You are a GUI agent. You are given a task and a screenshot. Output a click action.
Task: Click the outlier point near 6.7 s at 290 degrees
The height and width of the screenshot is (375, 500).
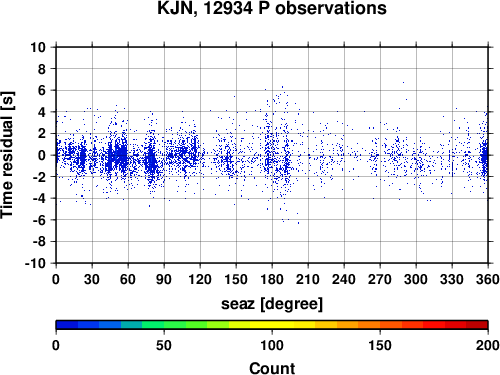point(403,82)
